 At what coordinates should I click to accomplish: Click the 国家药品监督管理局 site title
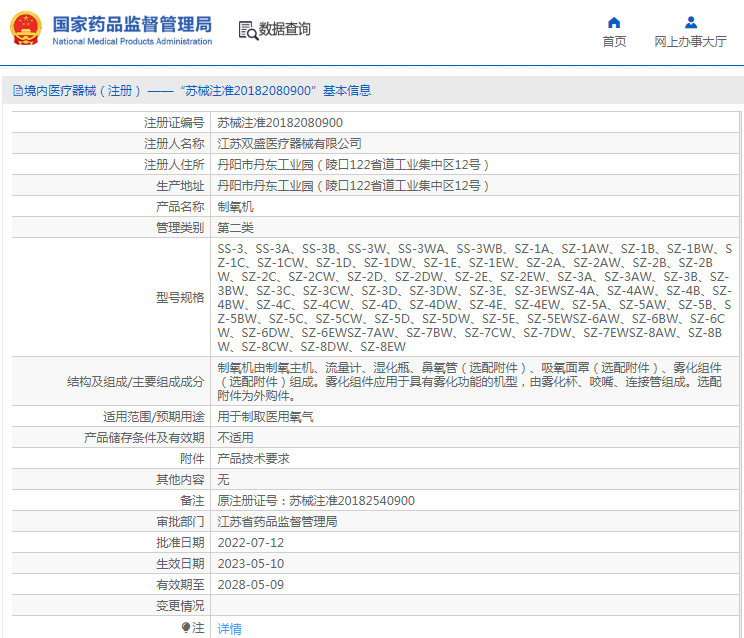click(131, 23)
